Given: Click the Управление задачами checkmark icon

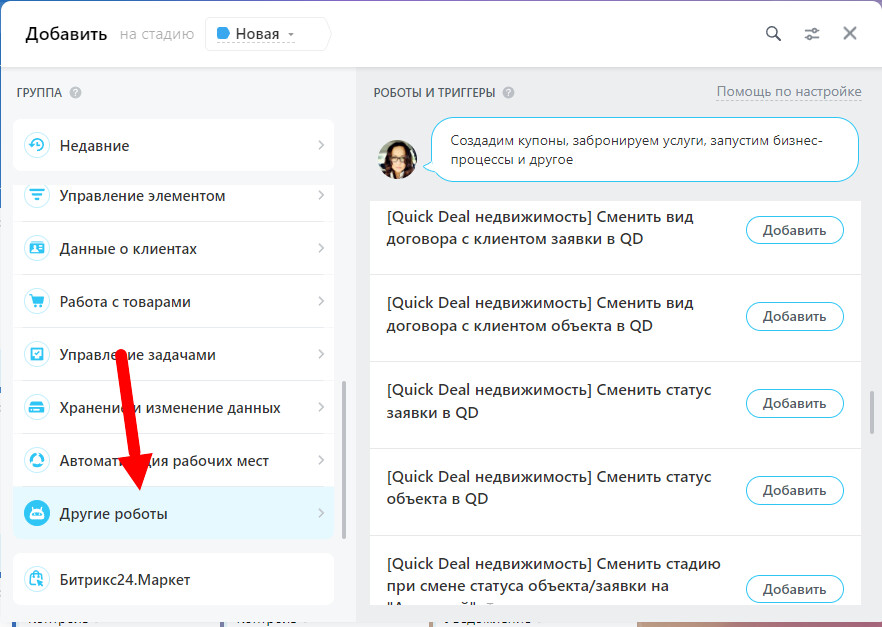Looking at the screenshot, I should (37, 354).
